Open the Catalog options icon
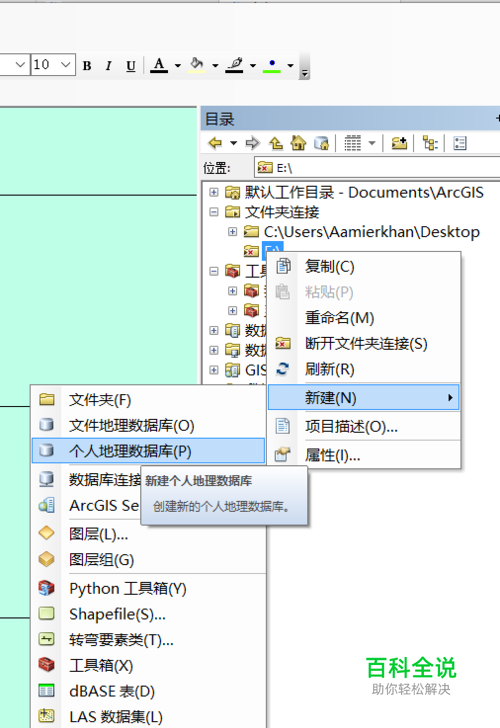Screen dimensions: 500x728 pos(460,143)
